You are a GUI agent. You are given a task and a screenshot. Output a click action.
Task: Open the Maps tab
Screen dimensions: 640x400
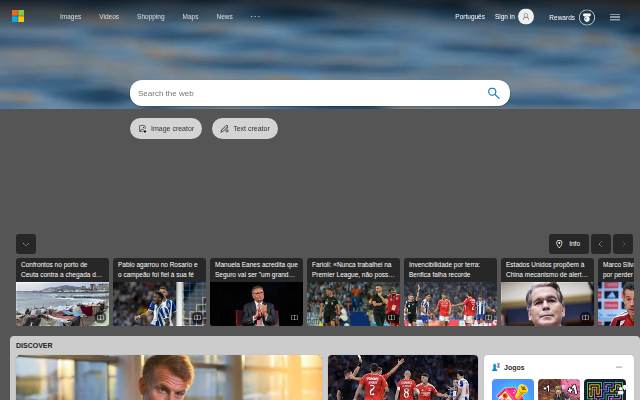click(190, 17)
